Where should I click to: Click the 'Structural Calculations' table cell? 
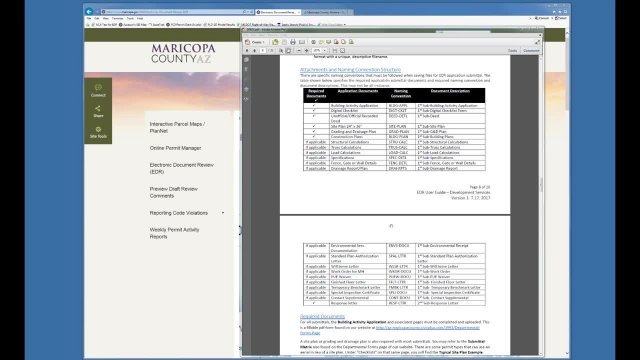pos(358,142)
